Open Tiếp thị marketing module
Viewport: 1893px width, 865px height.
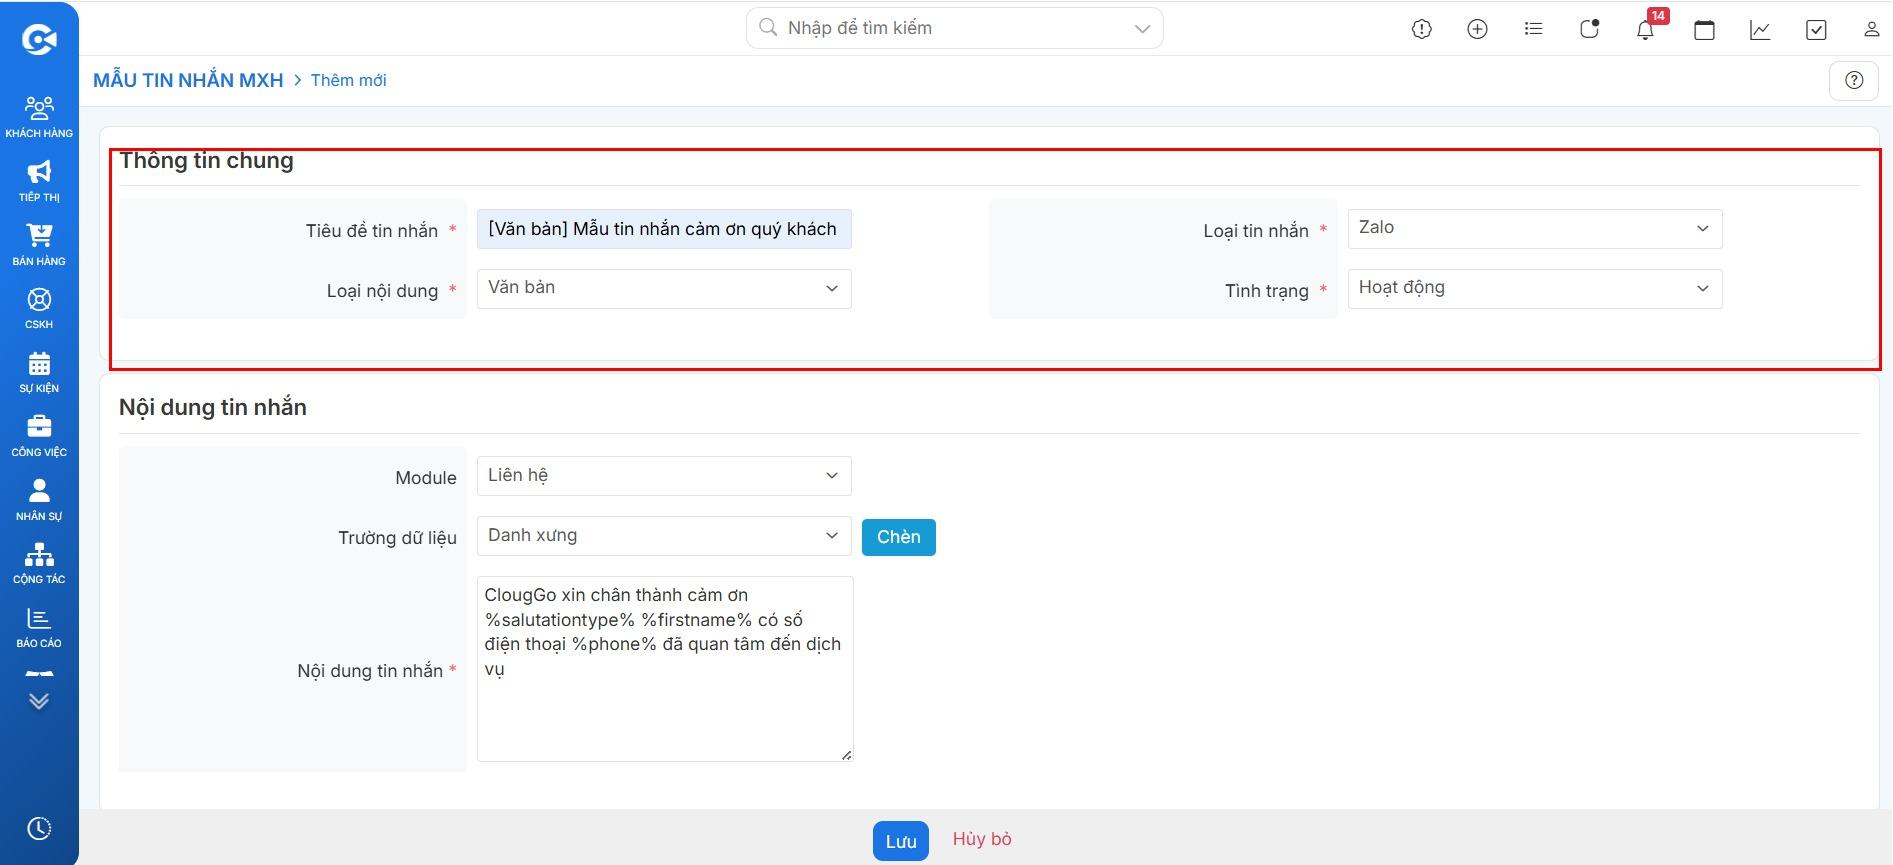39,180
